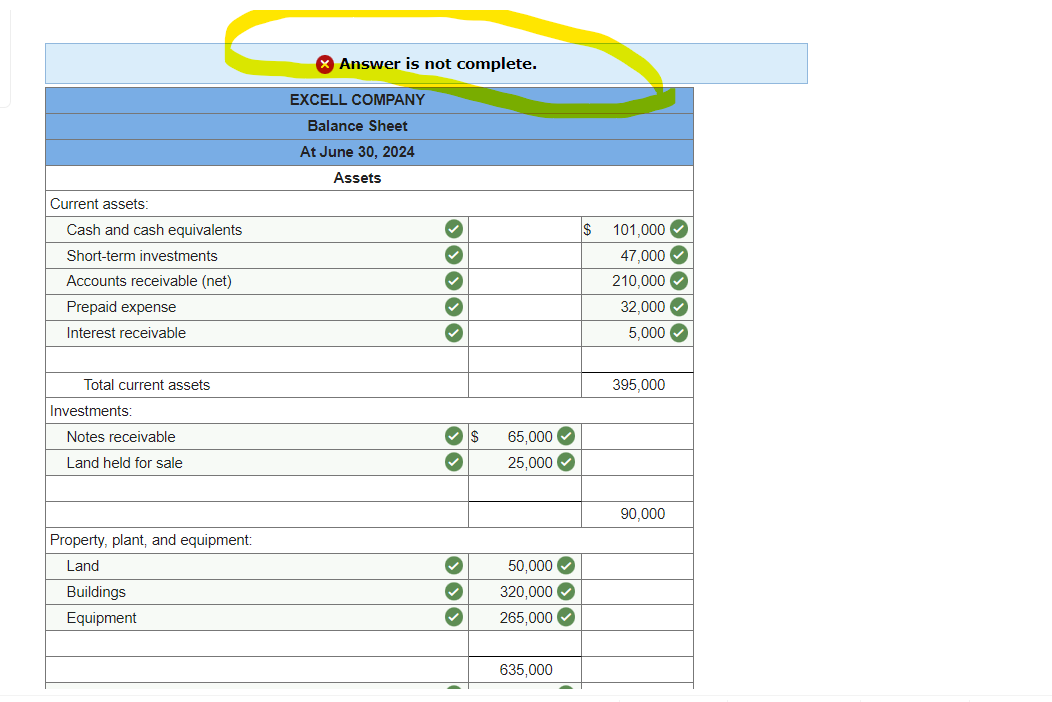
Task: Click the checkmark beside the 265,000 Equipment amount
Action: pos(565,617)
